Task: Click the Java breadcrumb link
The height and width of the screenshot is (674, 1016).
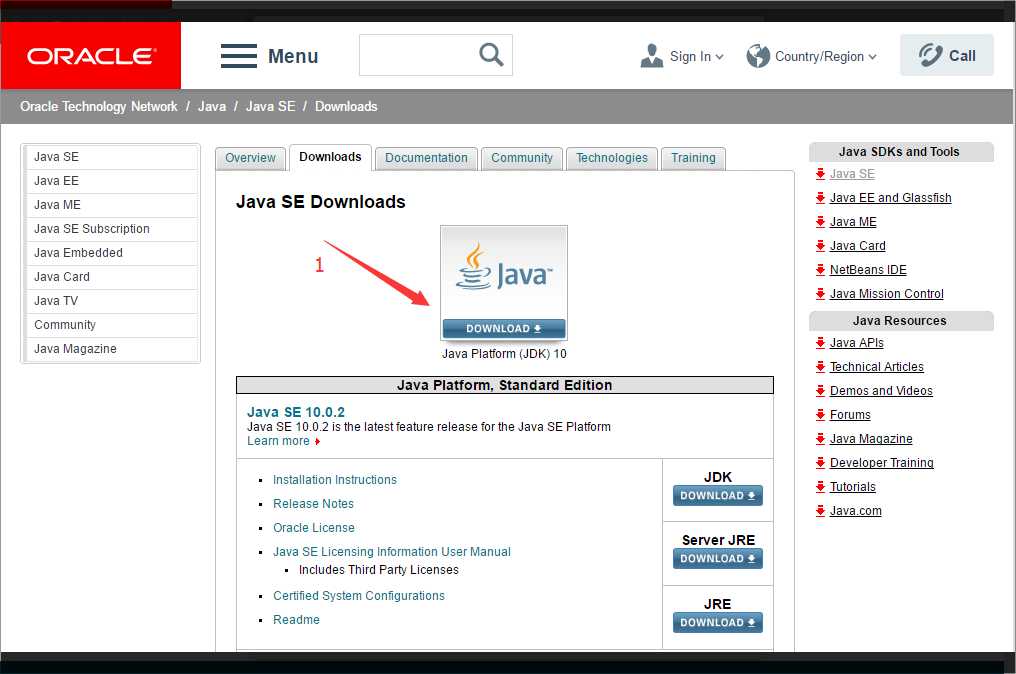Action: coord(212,106)
